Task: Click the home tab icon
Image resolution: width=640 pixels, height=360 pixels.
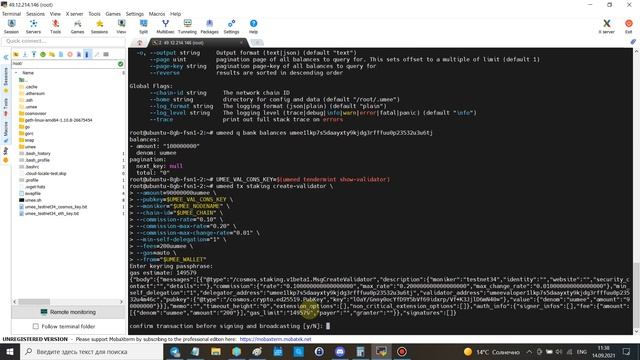Action: click(140, 42)
